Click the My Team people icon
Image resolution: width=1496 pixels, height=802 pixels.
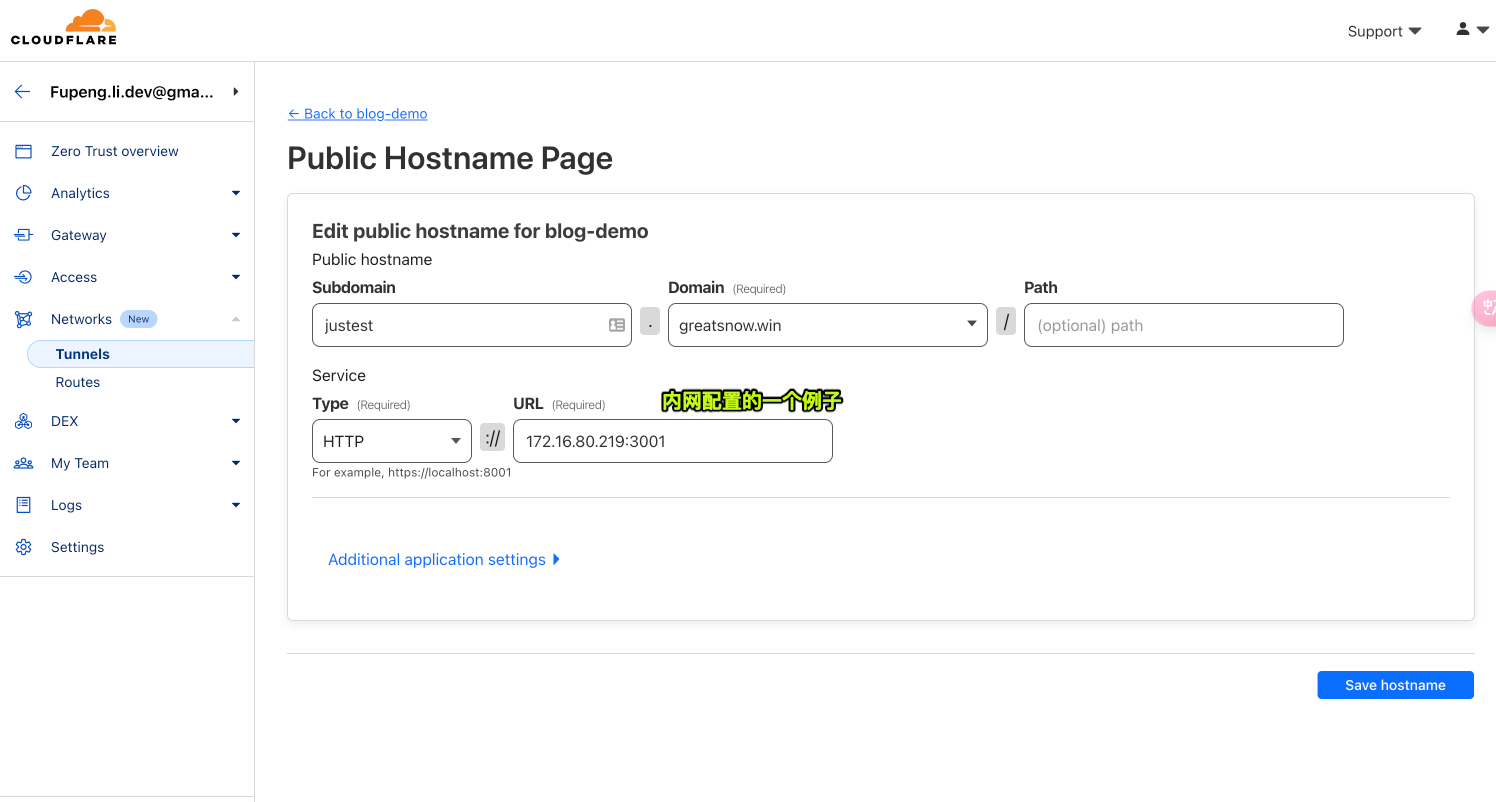click(x=24, y=463)
